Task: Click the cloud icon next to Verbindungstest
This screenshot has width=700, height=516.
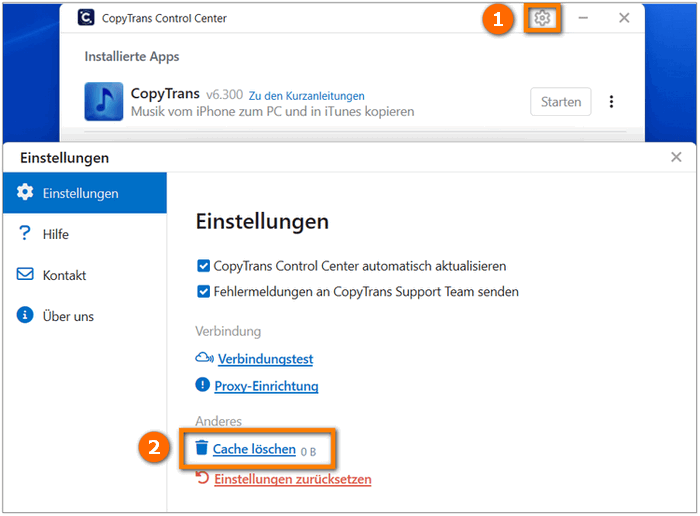Action: [x=204, y=358]
